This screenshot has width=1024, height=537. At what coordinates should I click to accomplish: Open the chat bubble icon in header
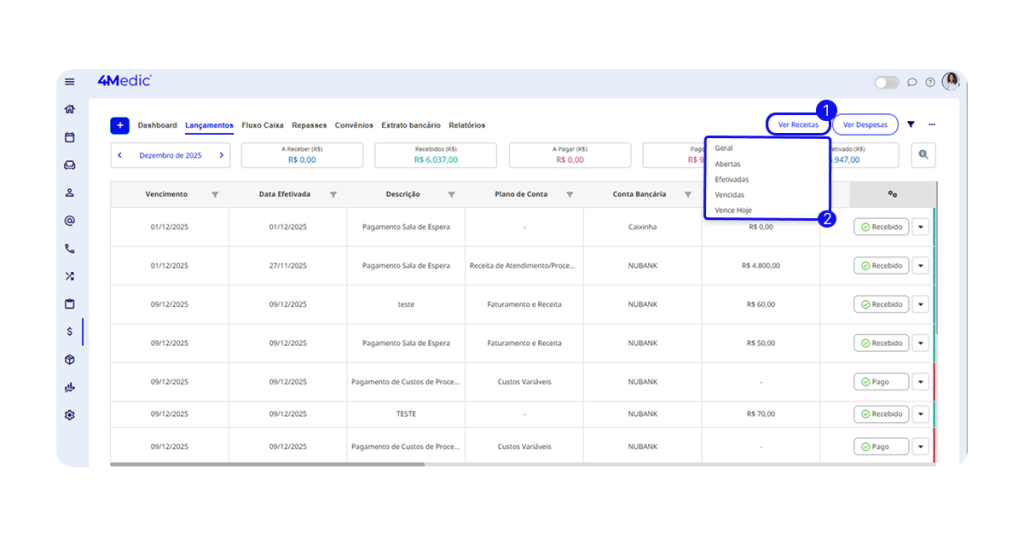coord(912,82)
